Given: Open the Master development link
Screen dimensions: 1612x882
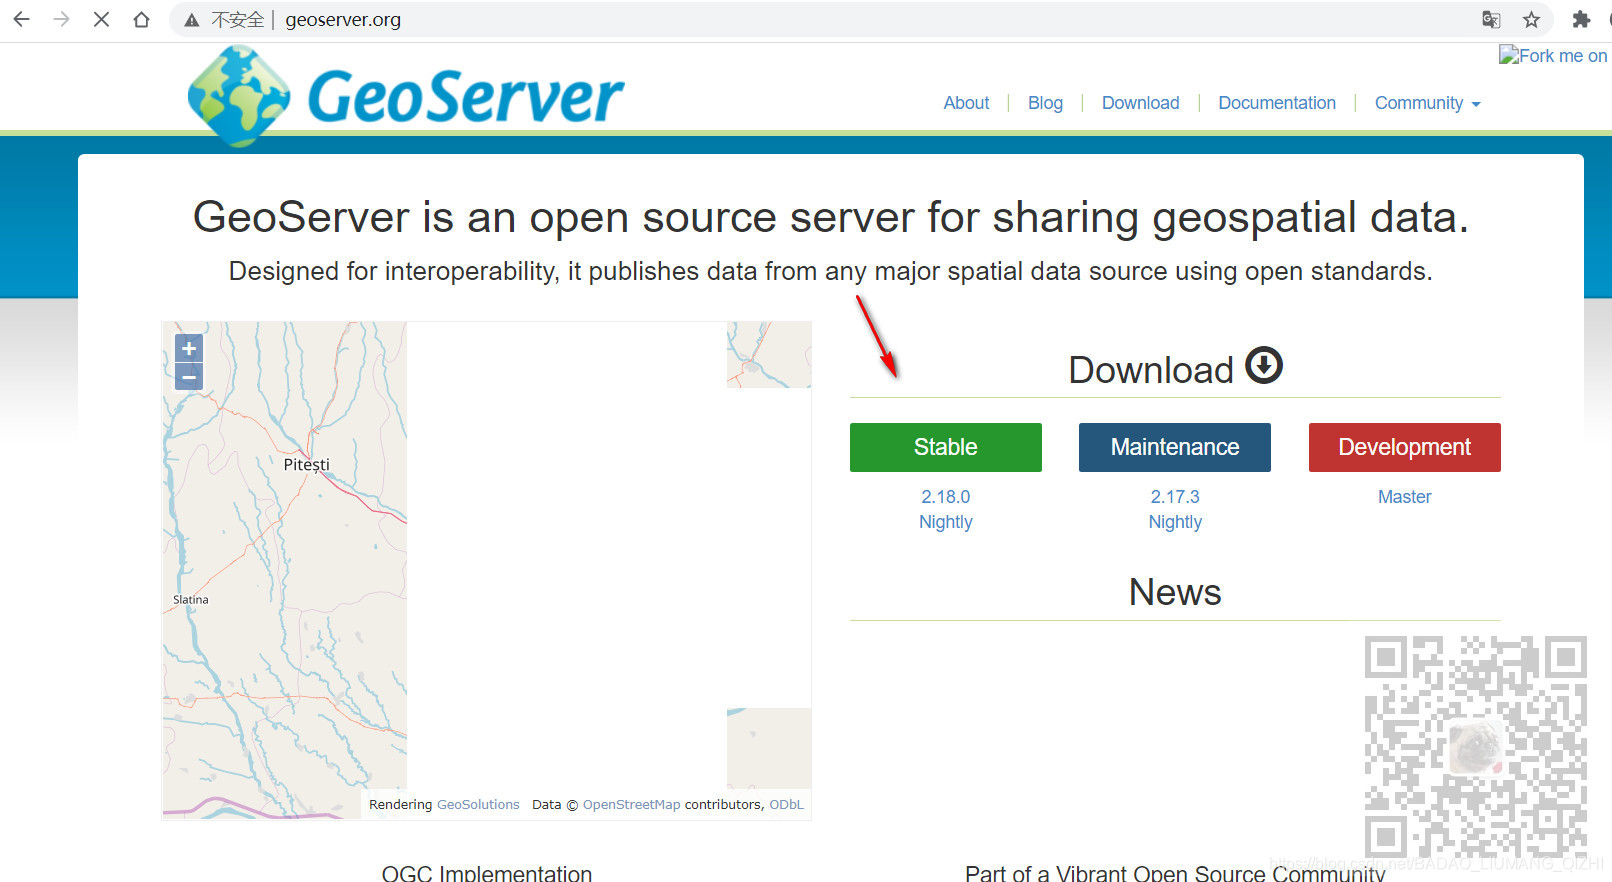Looking at the screenshot, I should pos(1405,497).
